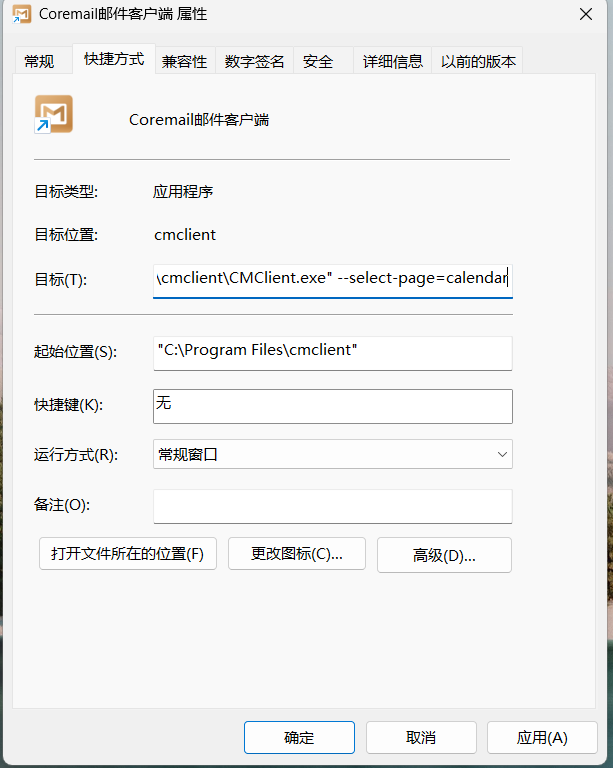Click inside the 目标(T) input field
The image size is (613, 768).
[x=333, y=281]
